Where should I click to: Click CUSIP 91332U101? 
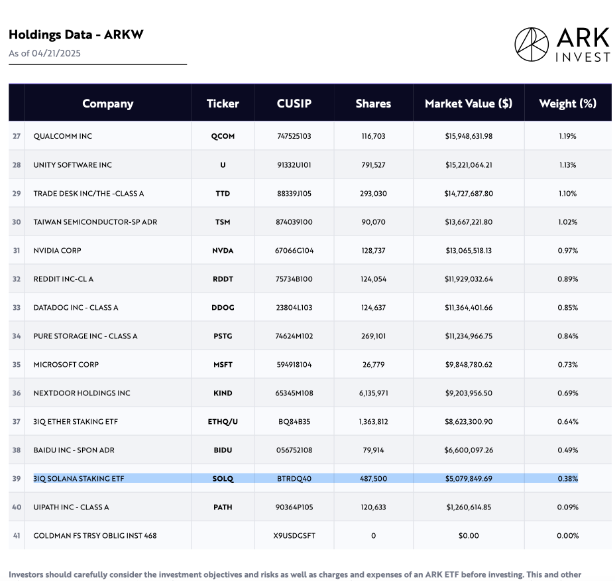pyautogui.click(x=294, y=165)
